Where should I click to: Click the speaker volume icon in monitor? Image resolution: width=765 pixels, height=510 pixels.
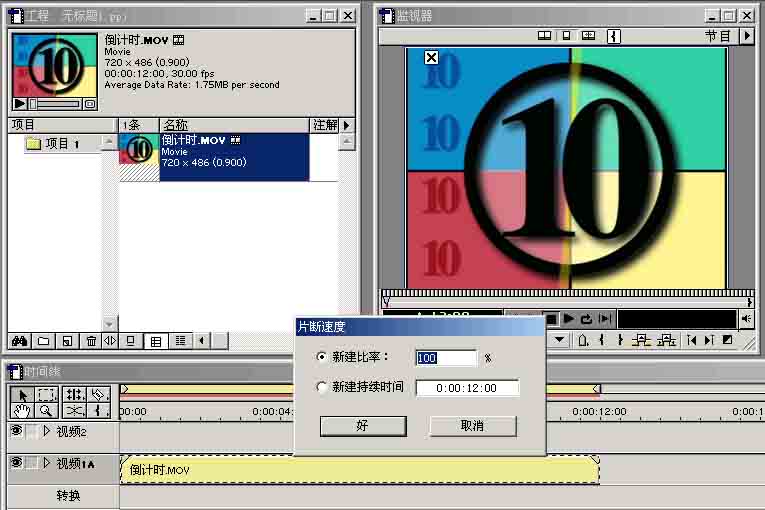point(746,319)
